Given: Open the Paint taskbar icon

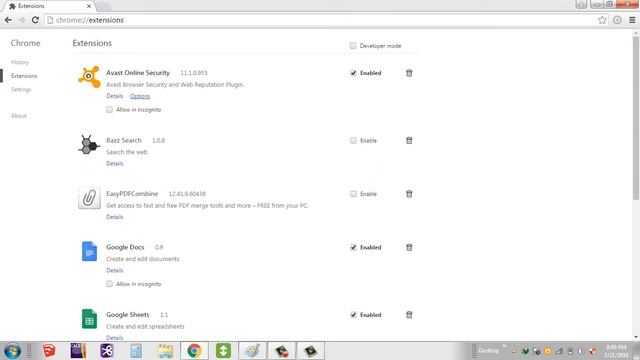Looking at the screenshot, I should [252, 351].
